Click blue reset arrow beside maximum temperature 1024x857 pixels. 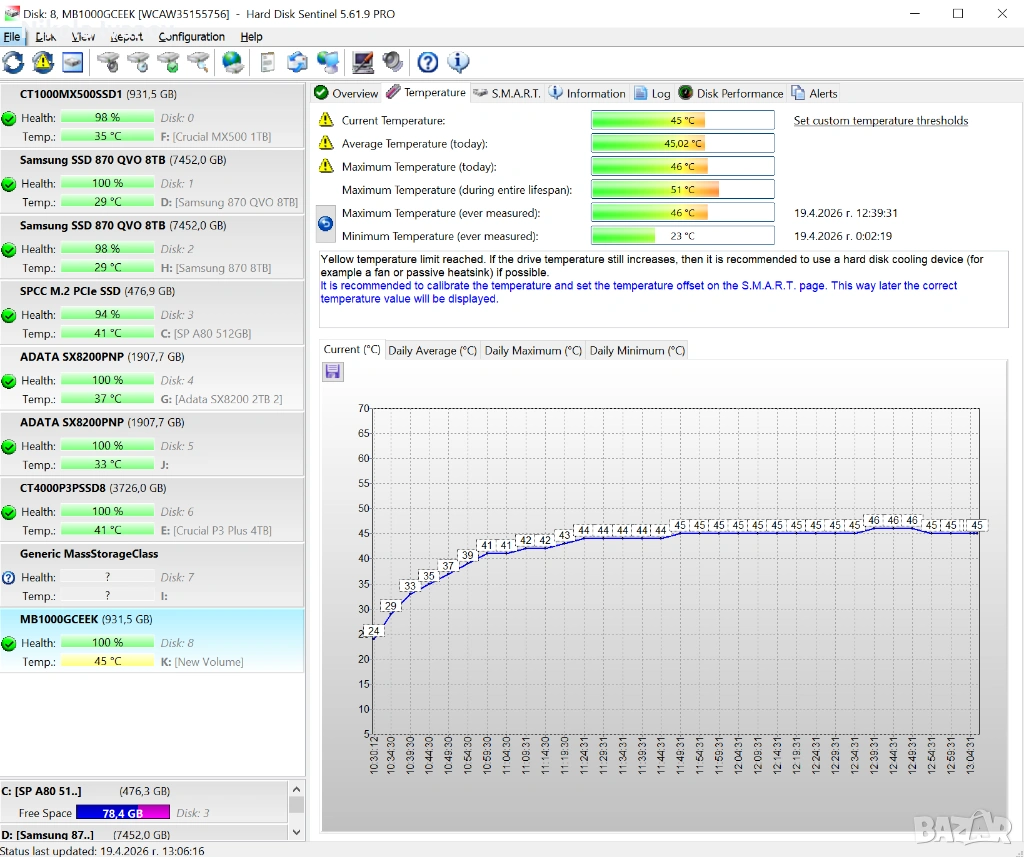(x=326, y=223)
